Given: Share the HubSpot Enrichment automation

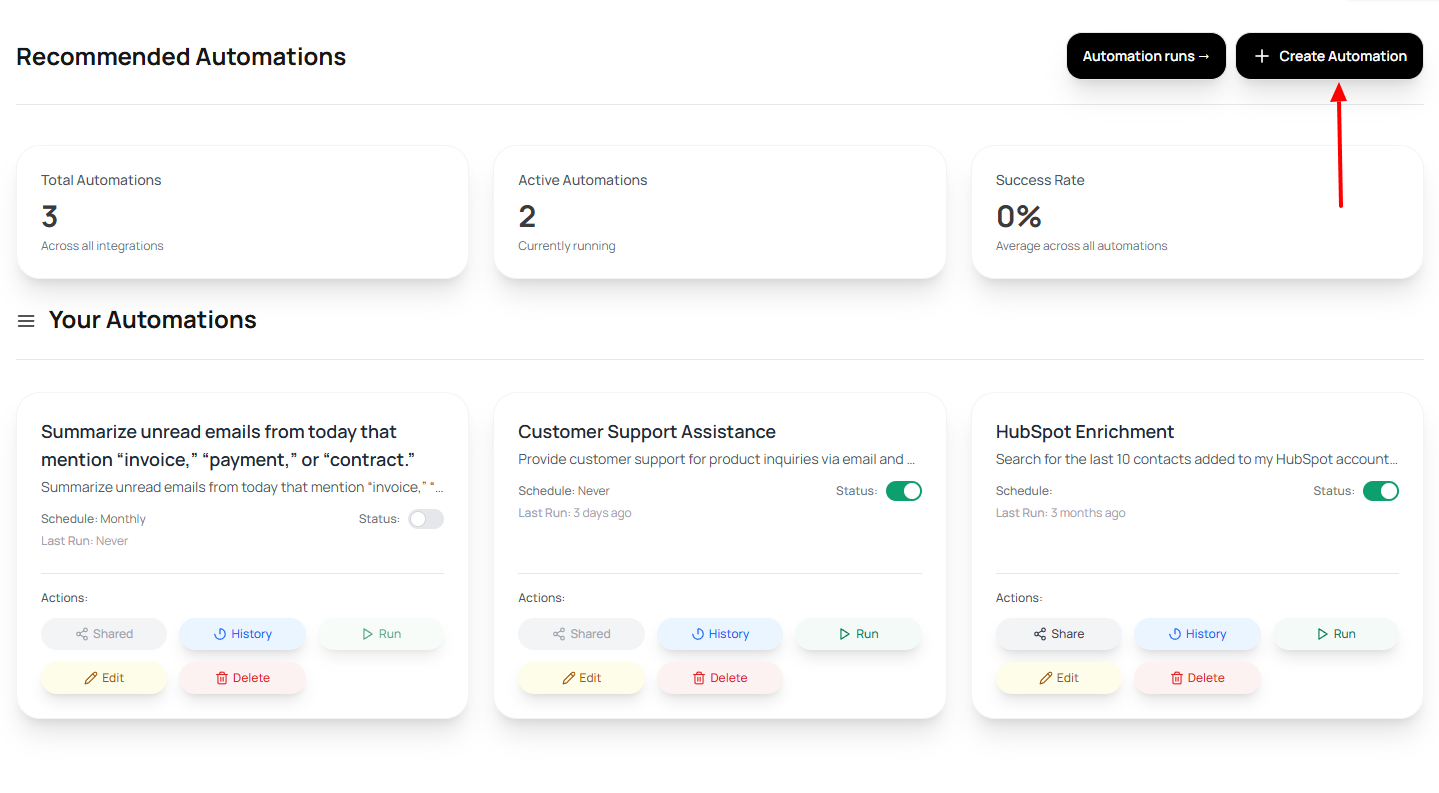Looking at the screenshot, I should (x=1059, y=634).
